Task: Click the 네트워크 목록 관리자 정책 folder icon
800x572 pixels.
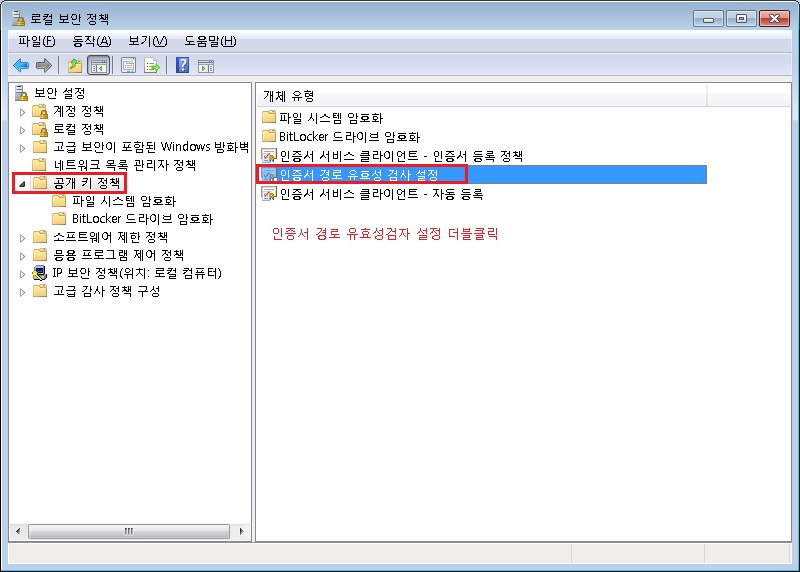Action: pyautogui.click(x=39, y=165)
